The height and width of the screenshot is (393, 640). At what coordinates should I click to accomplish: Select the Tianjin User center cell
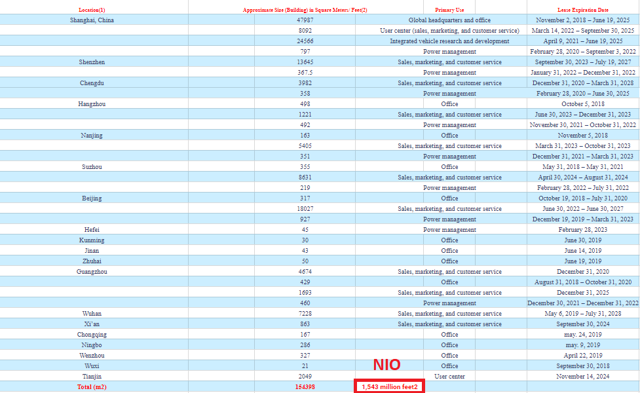tap(449, 376)
